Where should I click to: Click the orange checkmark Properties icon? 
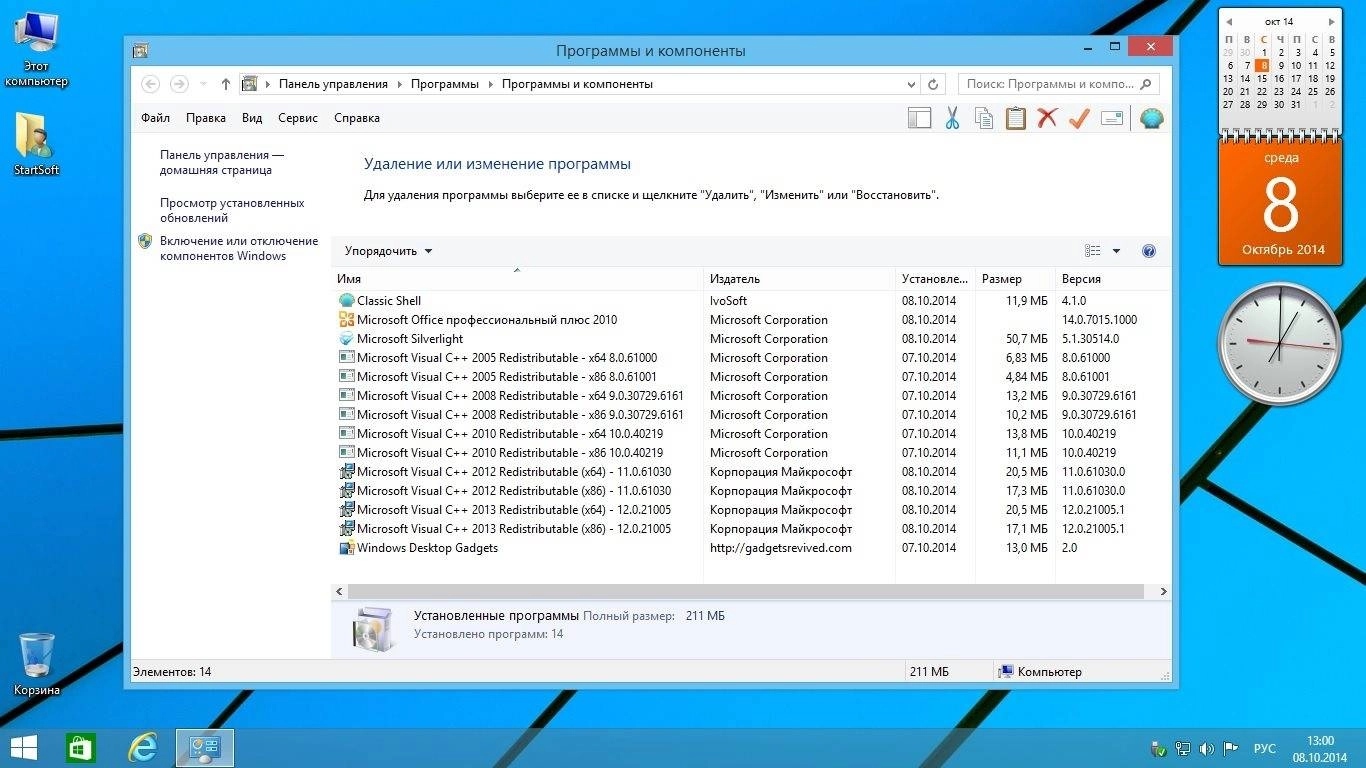point(1079,118)
